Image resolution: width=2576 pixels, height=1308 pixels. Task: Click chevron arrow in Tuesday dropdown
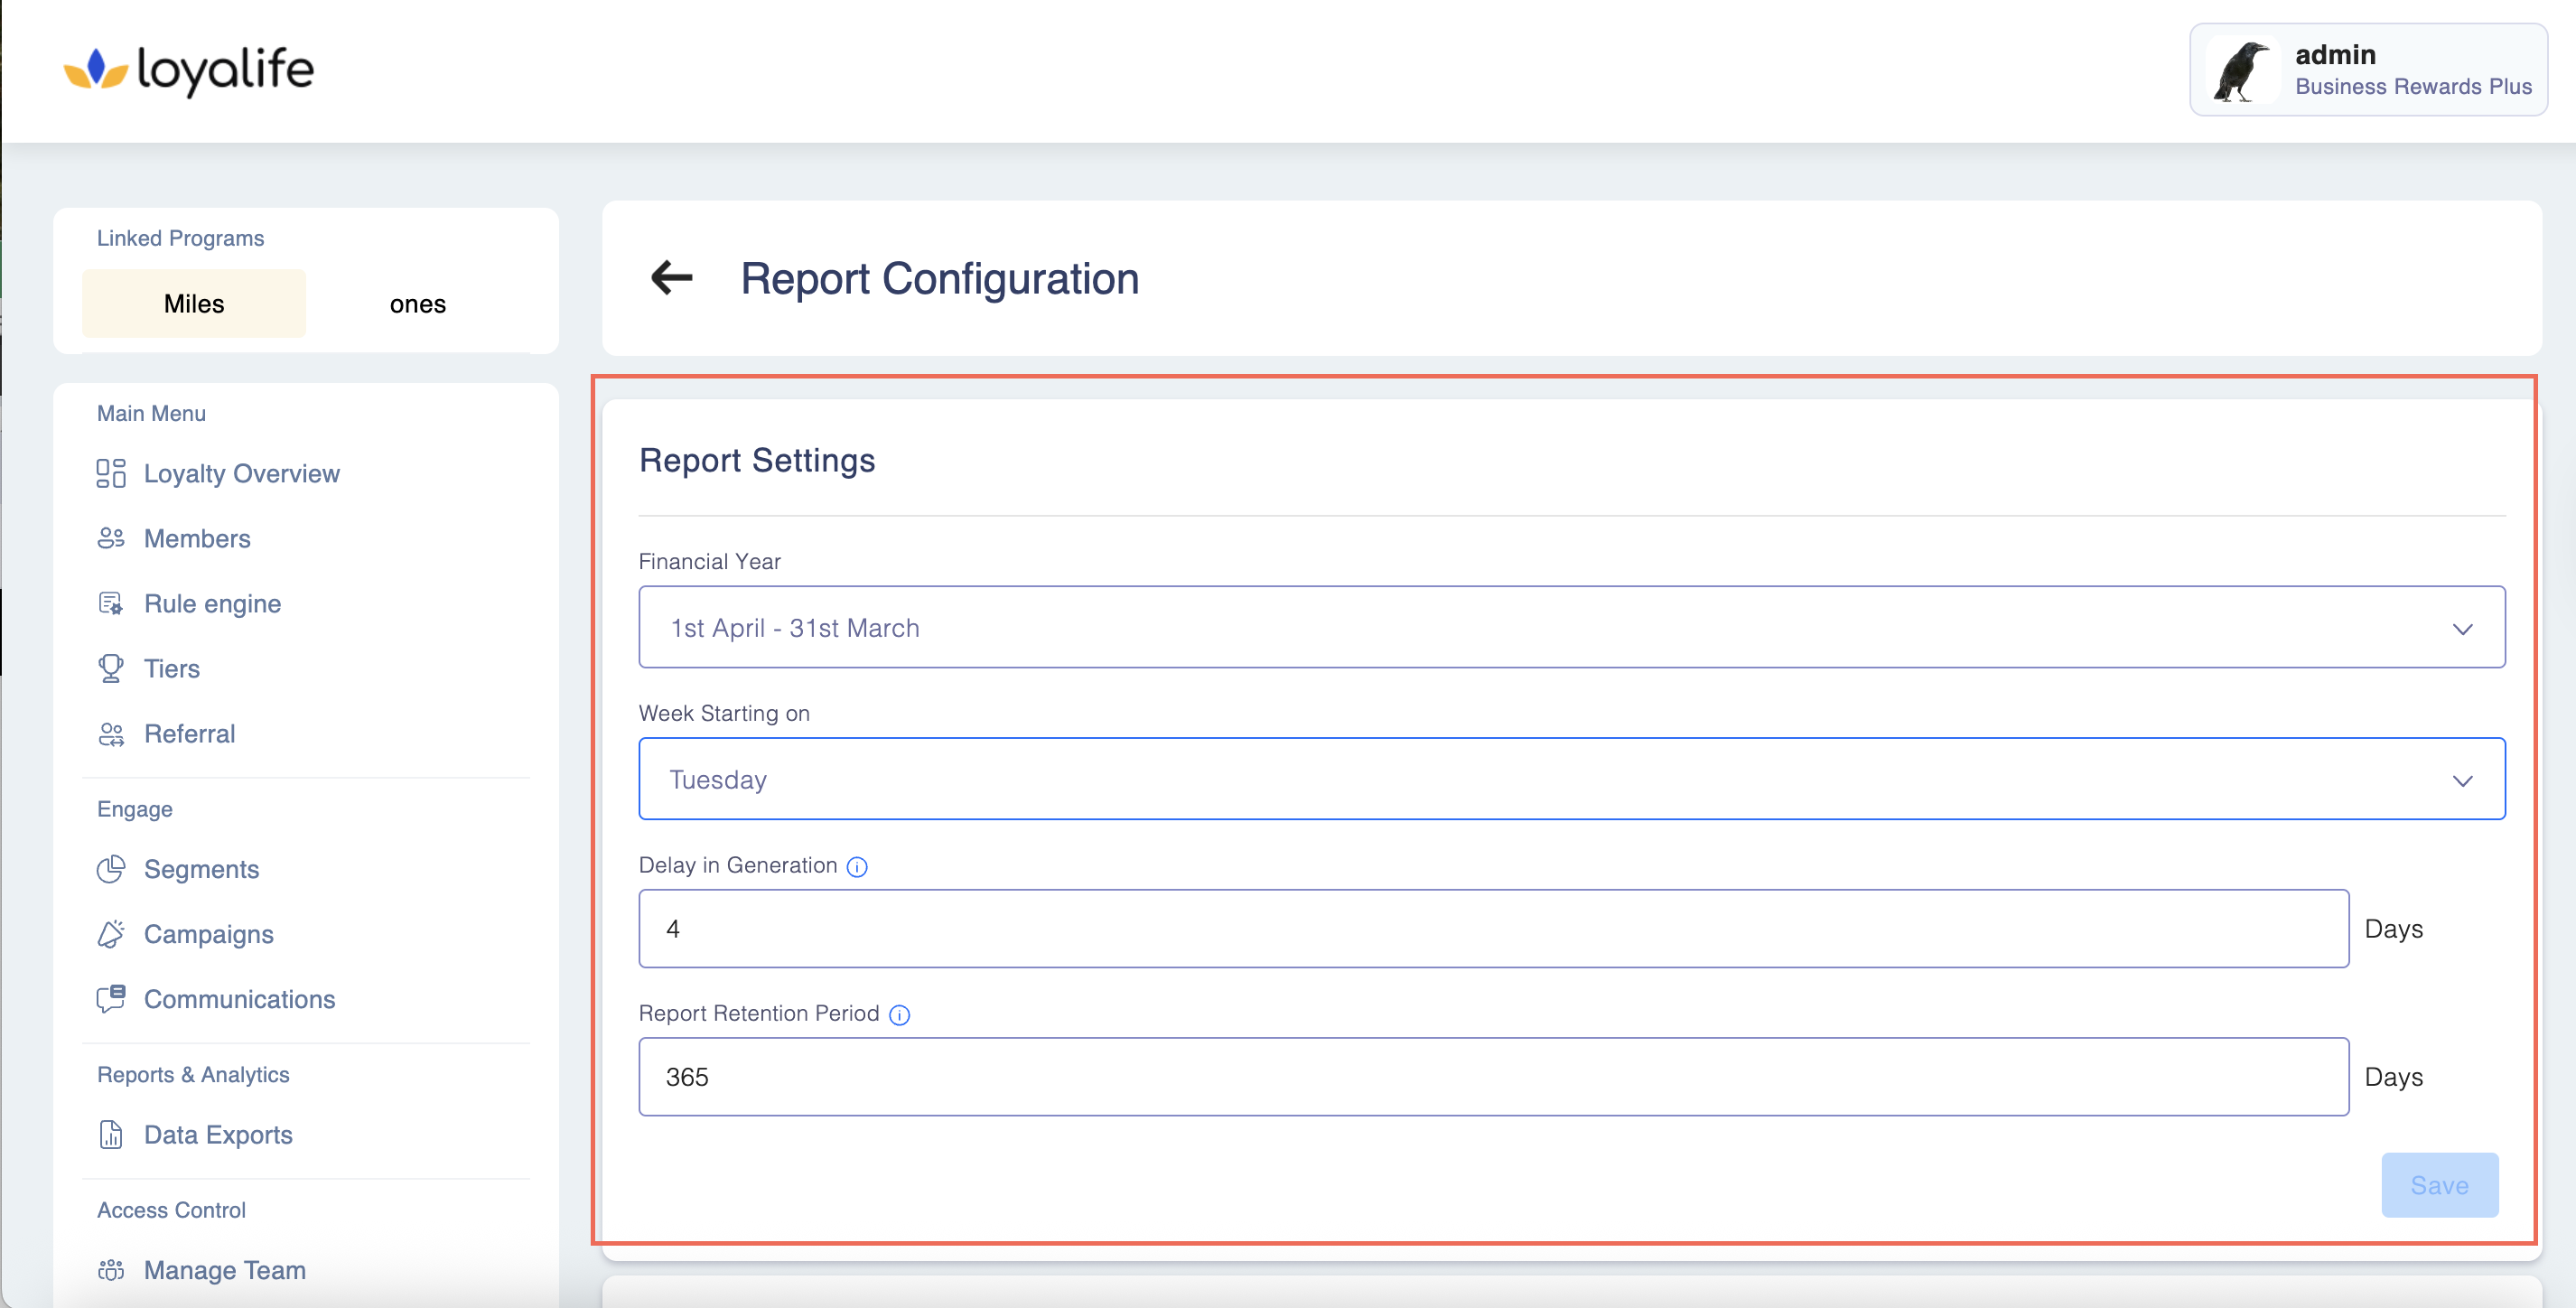click(2462, 780)
